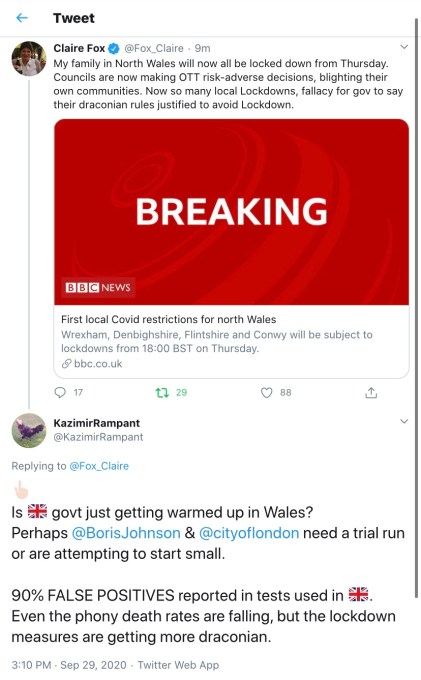Open the @BorisJohnson mention
Screen dimensions: 421x680
coord(126,533)
